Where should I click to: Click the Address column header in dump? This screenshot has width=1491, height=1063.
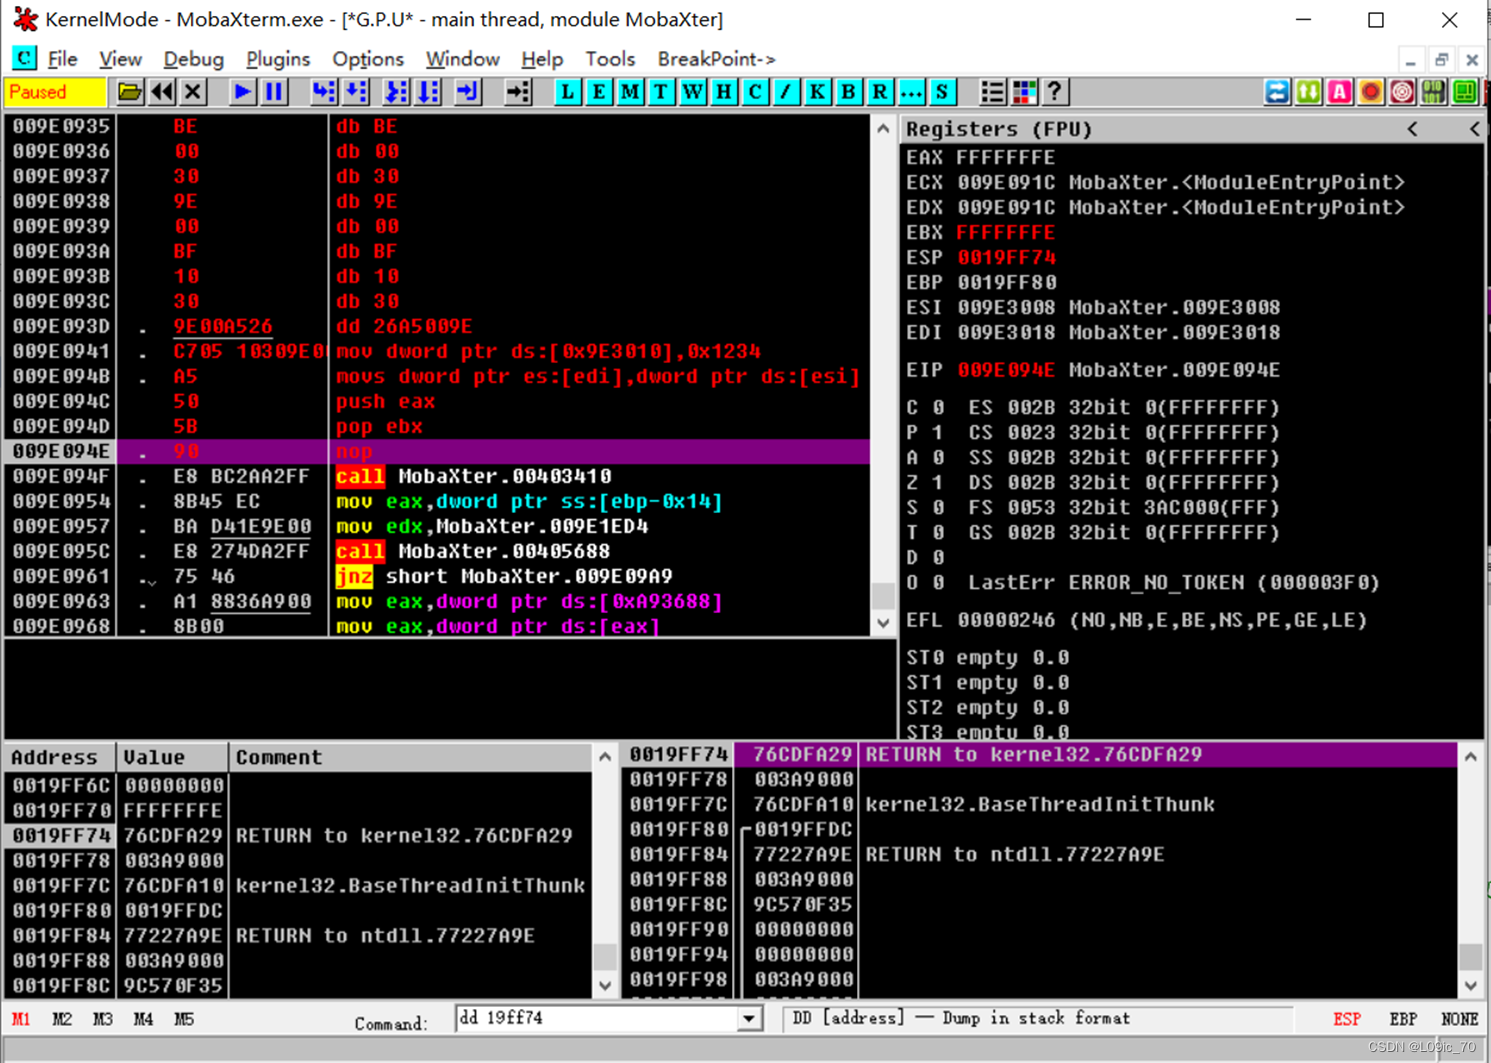60,757
